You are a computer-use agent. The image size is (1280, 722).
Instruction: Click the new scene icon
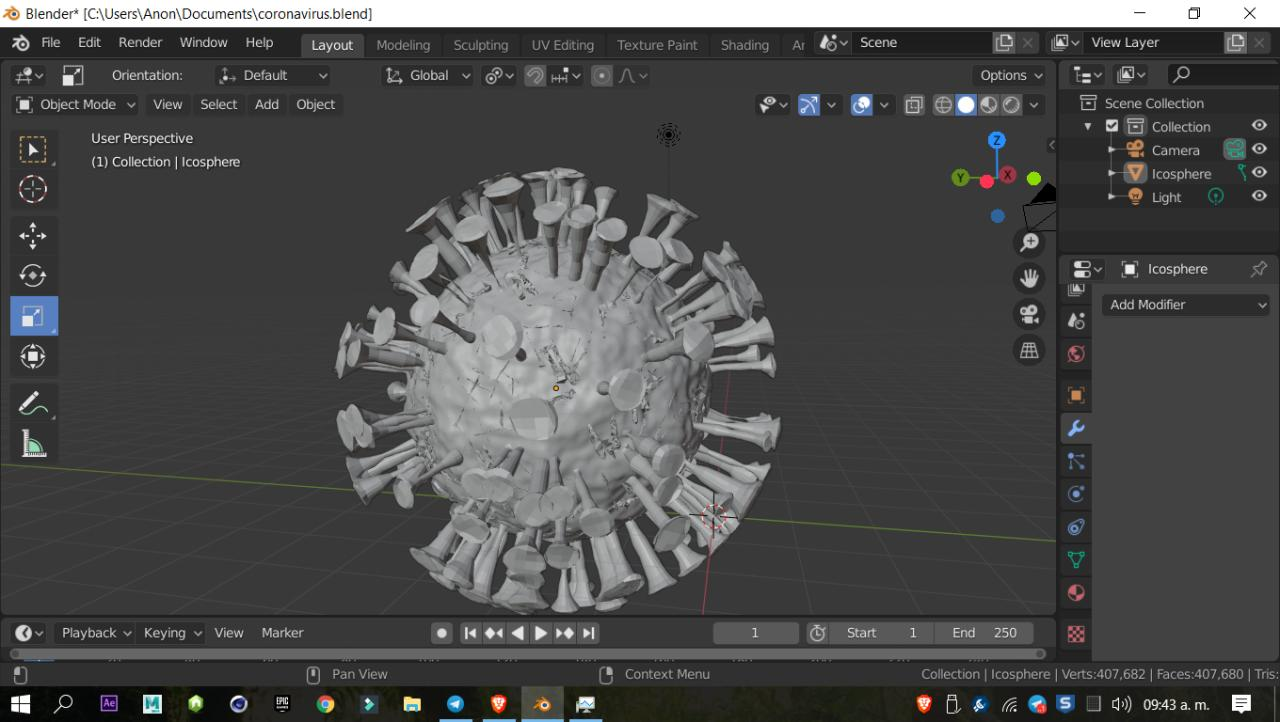click(1005, 43)
